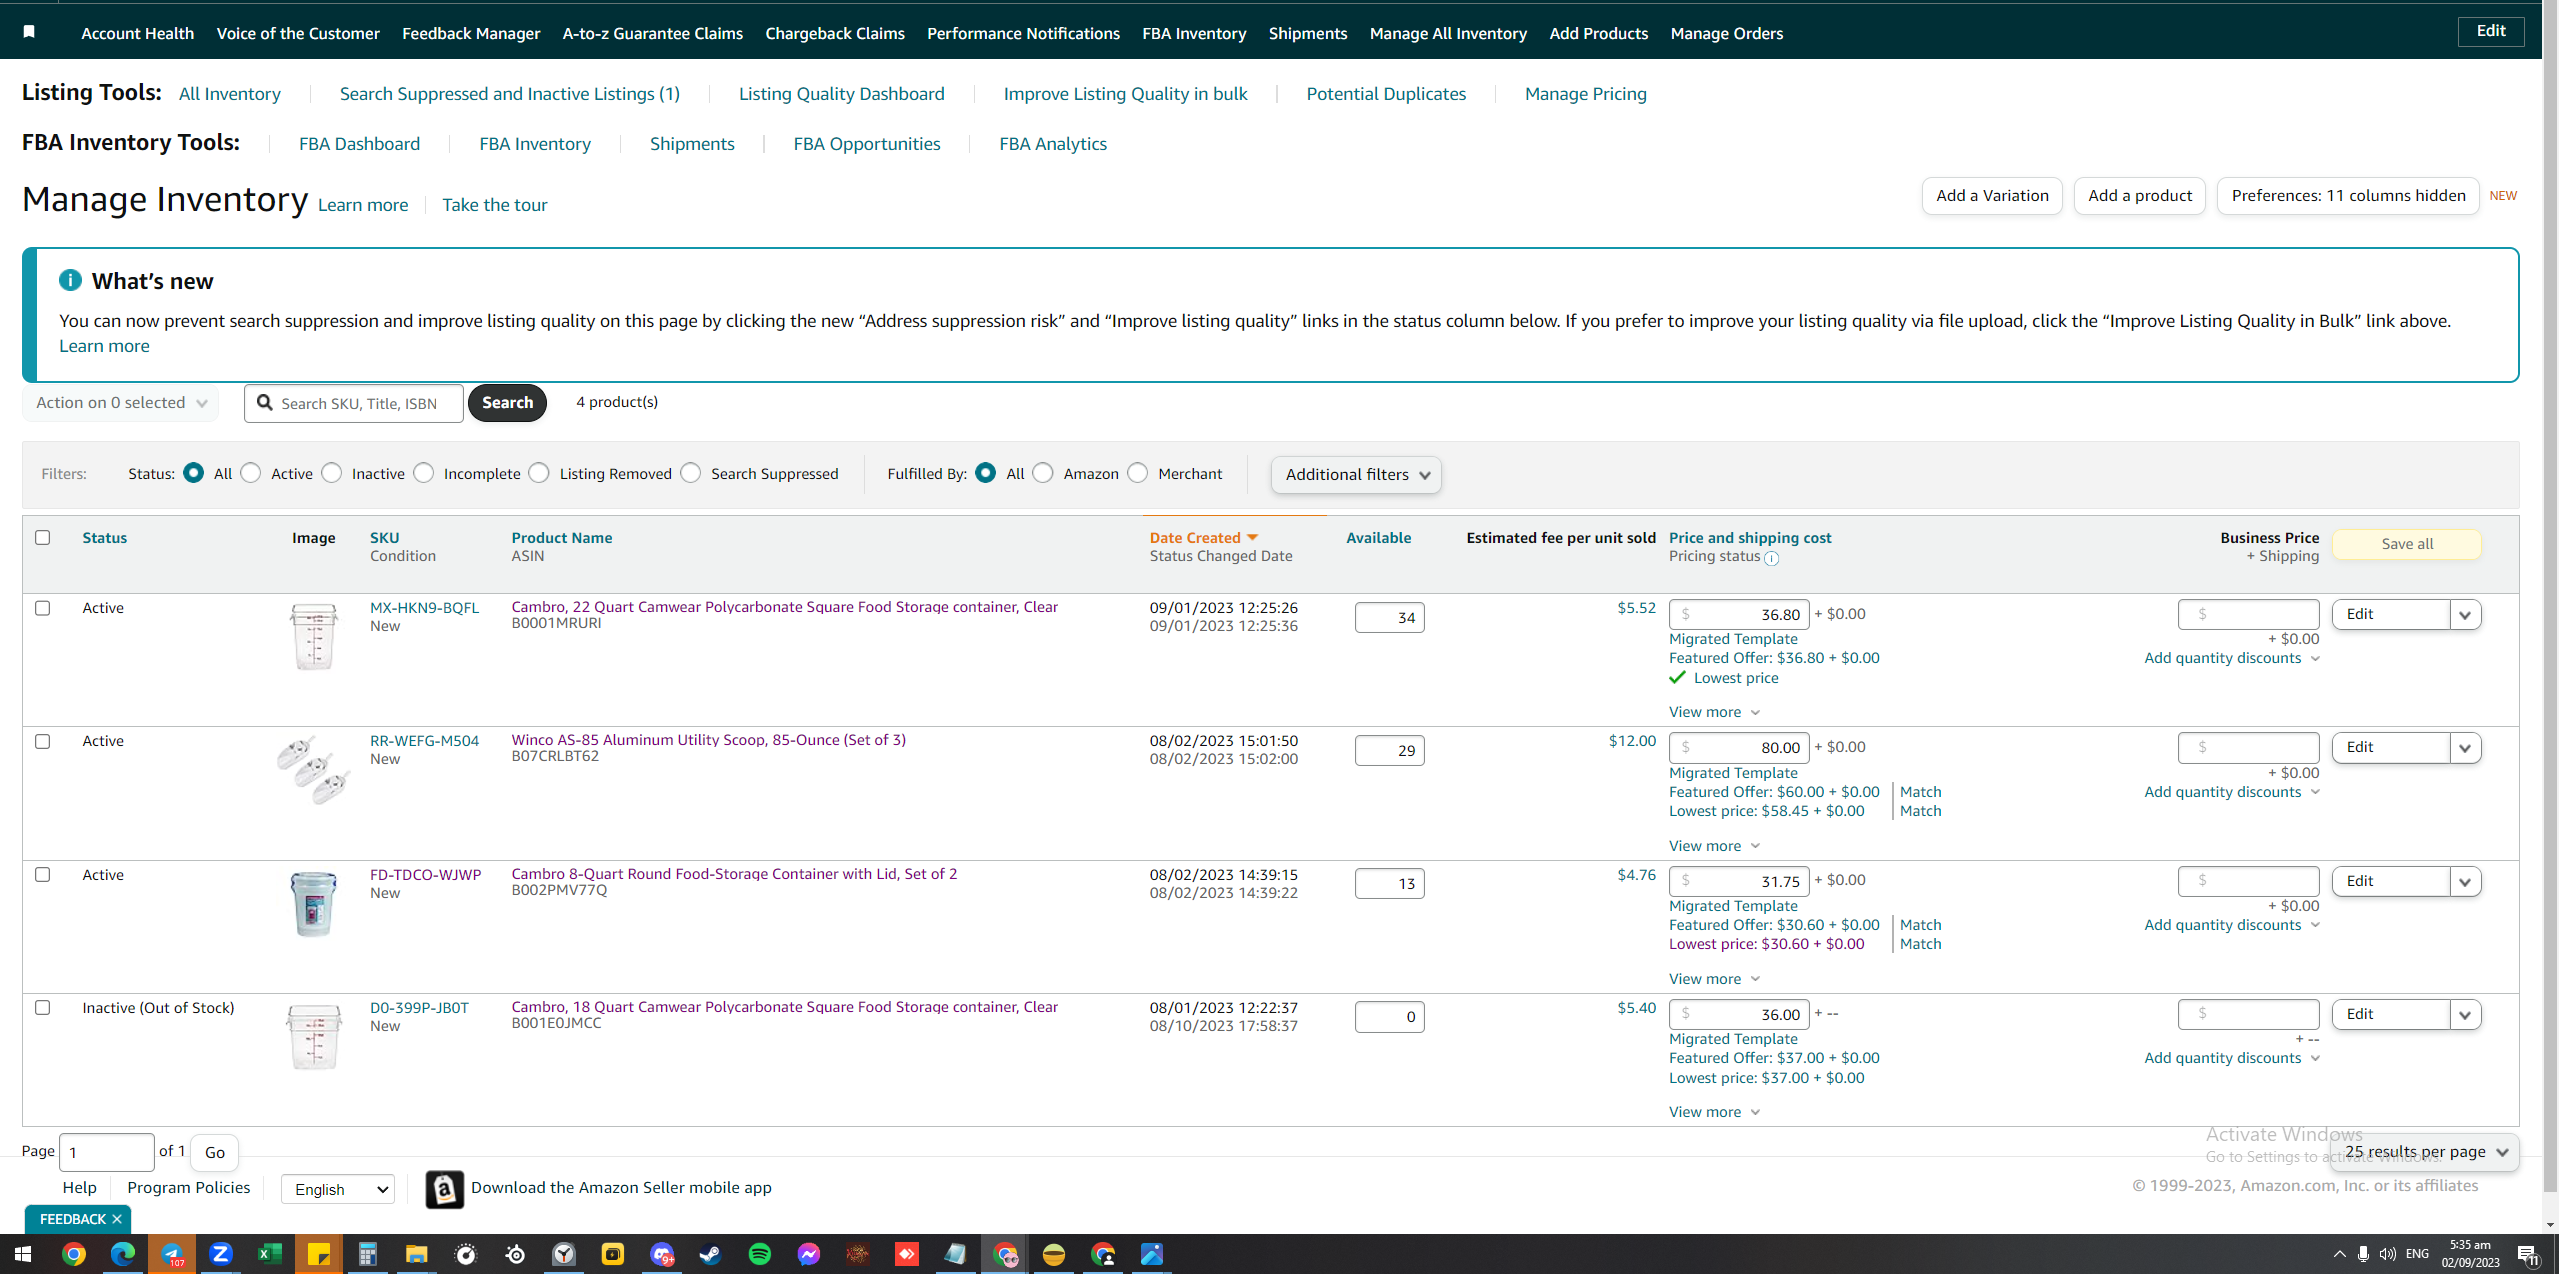Open the English language dropdown
The width and height of the screenshot is (2559, 1274).
[x=338, y=1189]
